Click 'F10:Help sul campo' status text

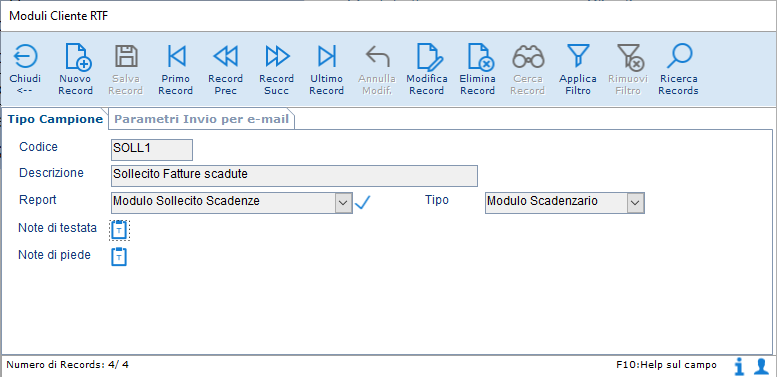(x=666, y=365)
